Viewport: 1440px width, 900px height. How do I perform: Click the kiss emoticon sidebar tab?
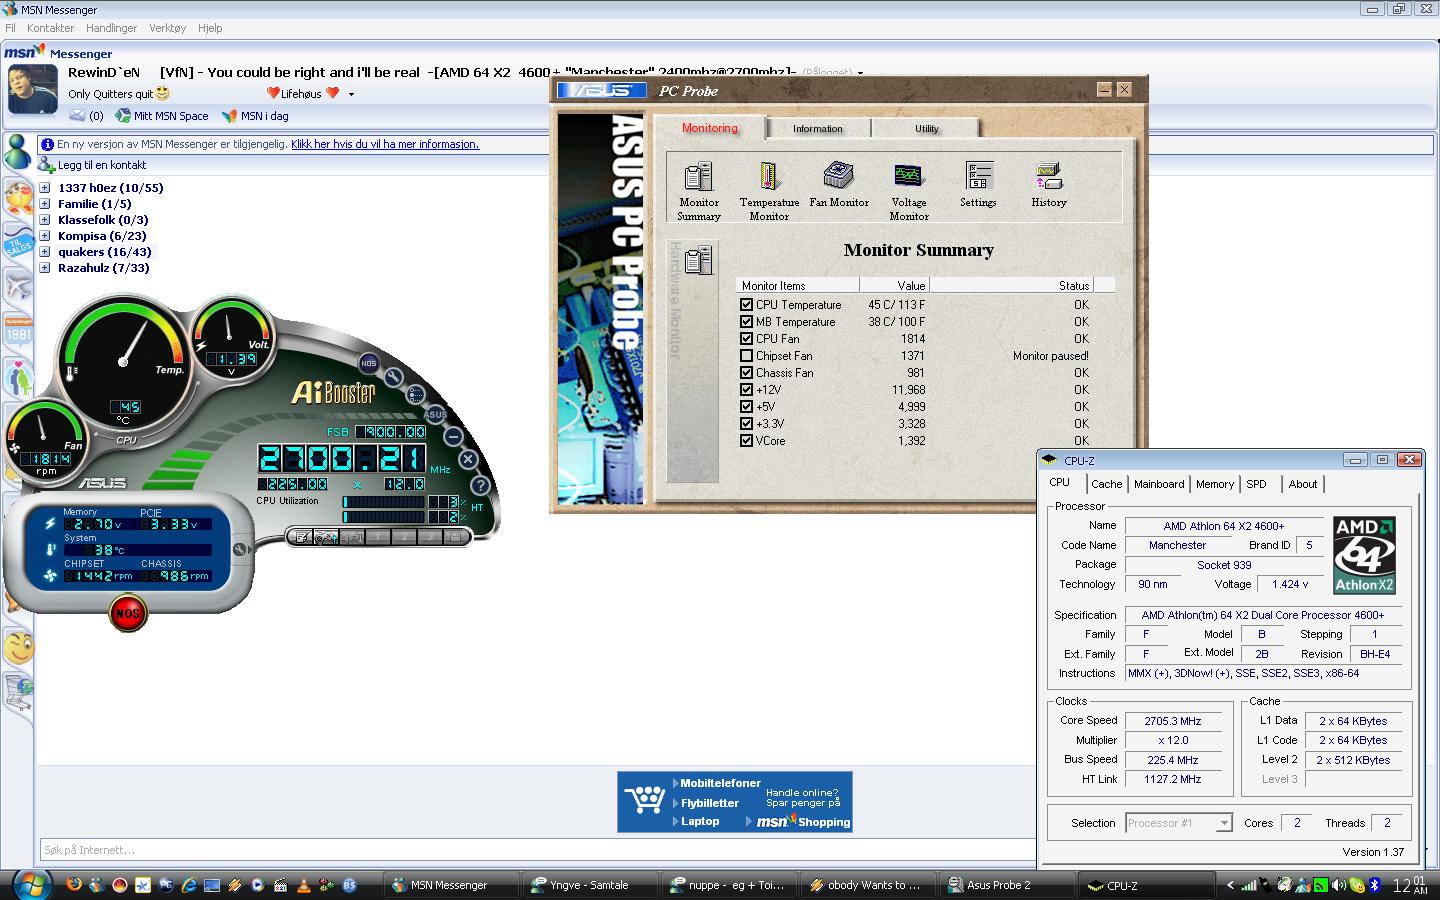pyautogui.click(x=18, y=198)
